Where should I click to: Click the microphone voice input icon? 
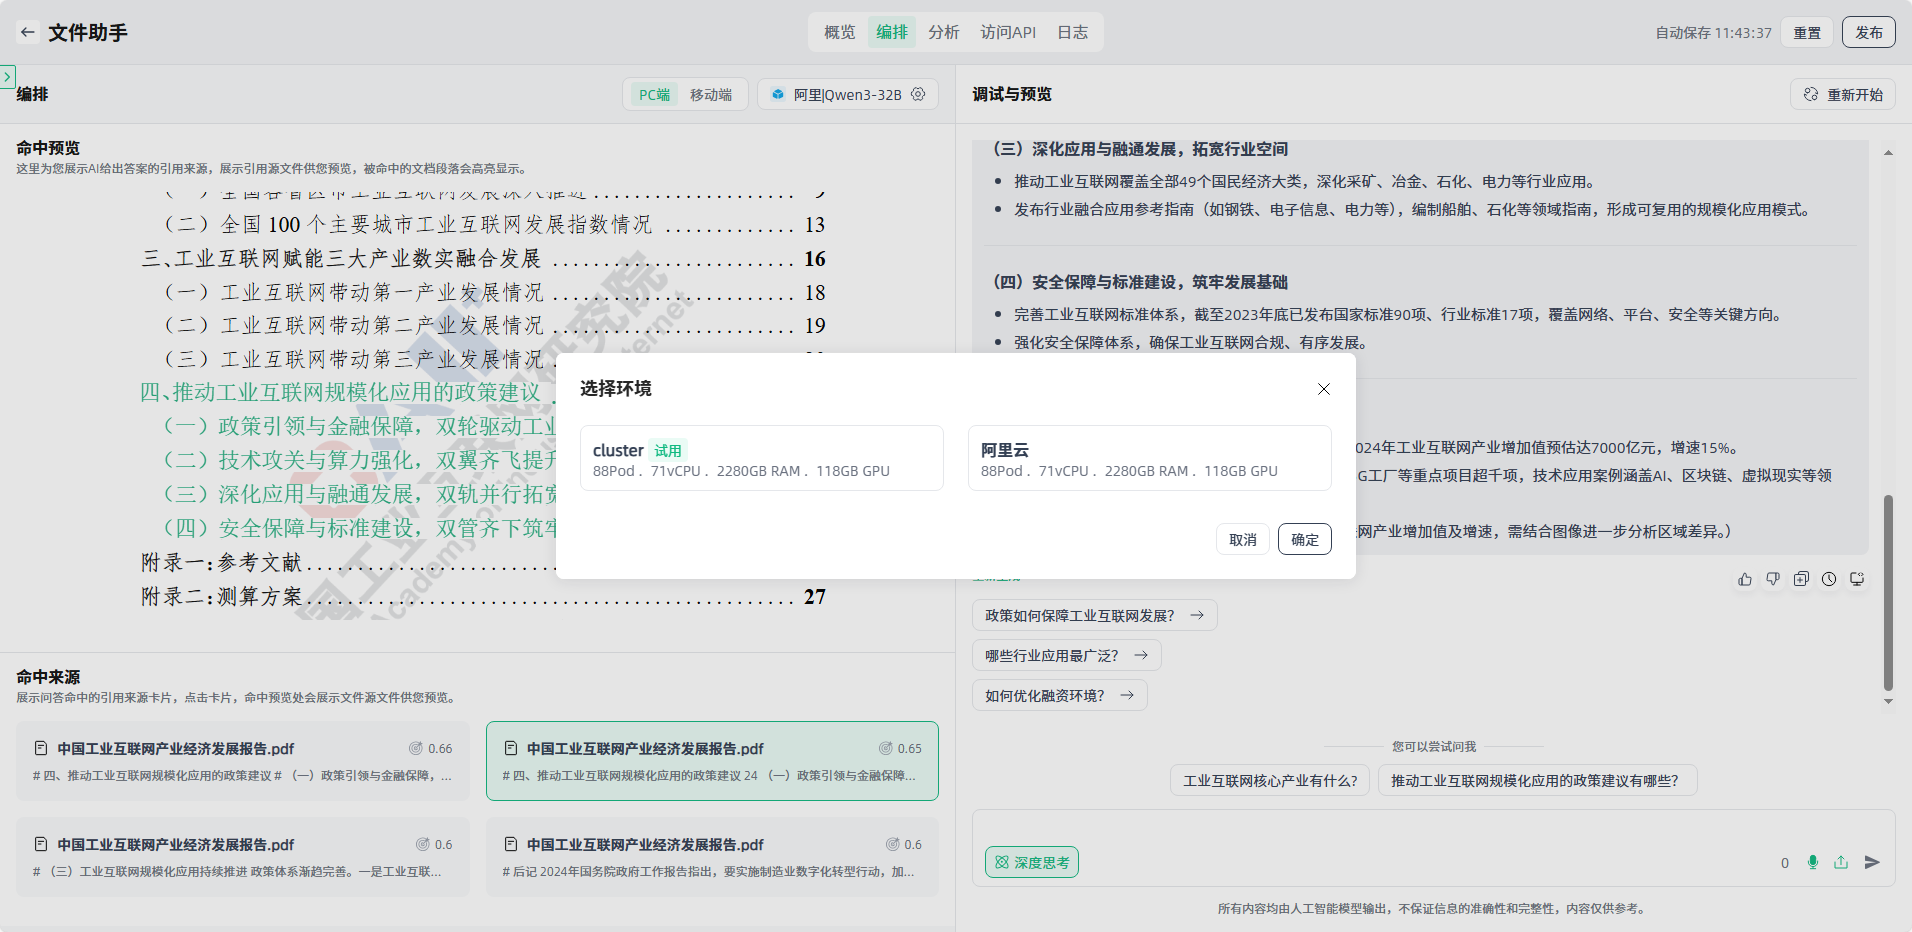click(x=1813, y=862)
